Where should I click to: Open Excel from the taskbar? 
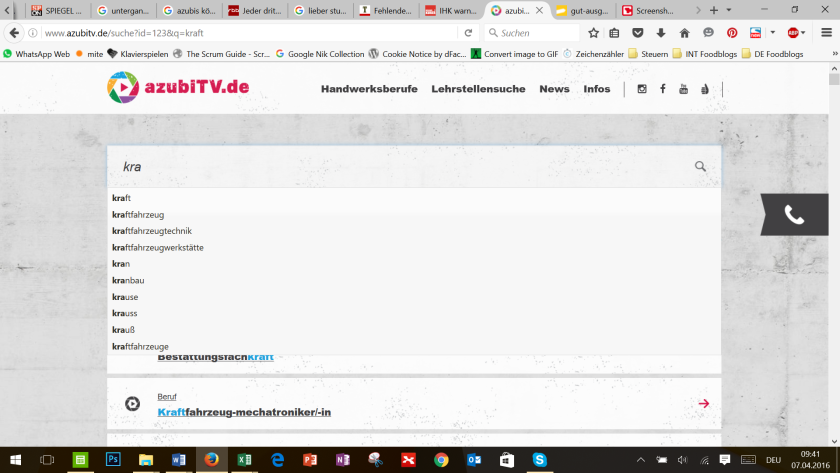[244, 460]
